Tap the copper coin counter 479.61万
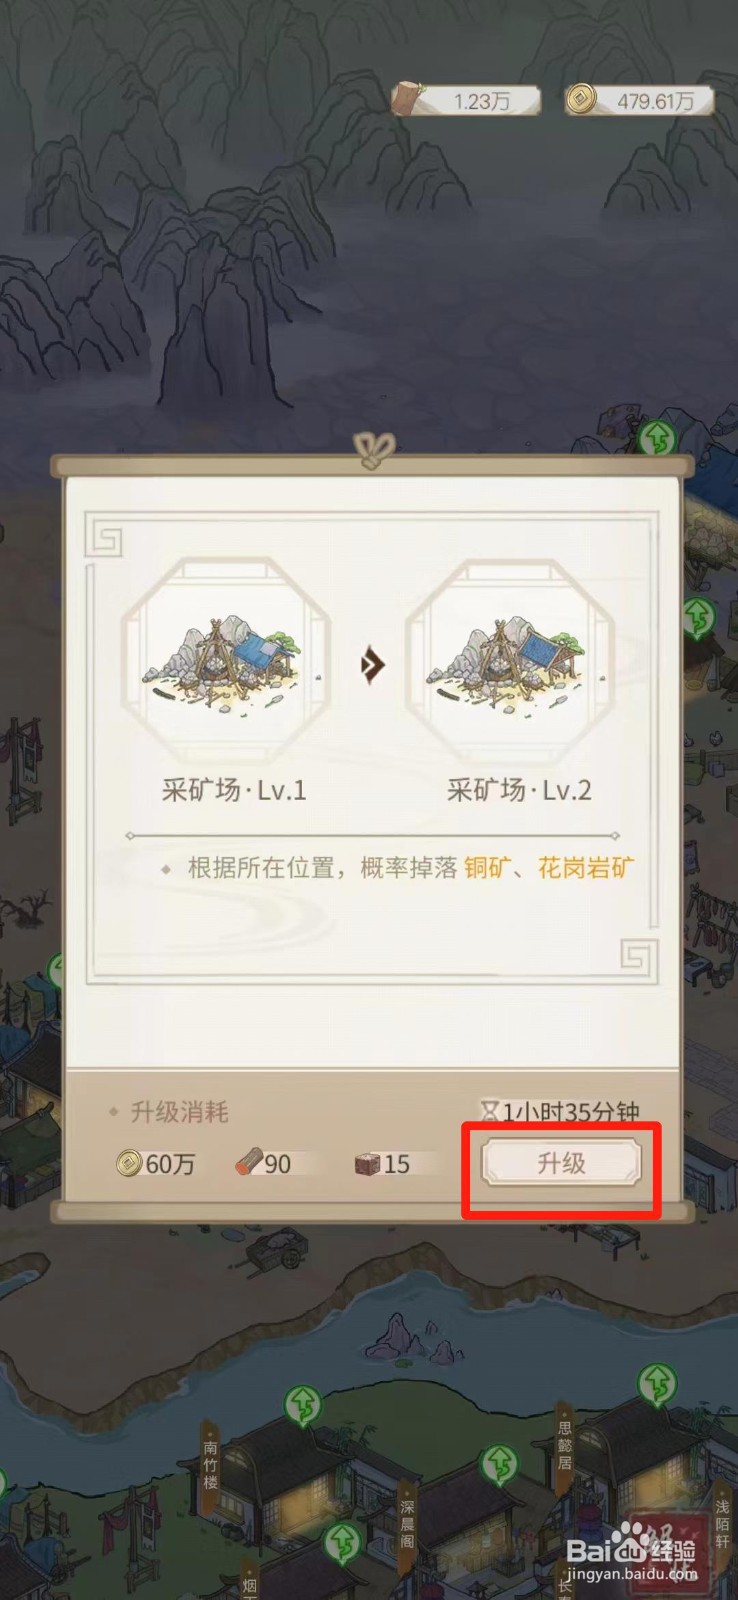The width and height of the screenshot is (738, 1600). tap(639, 100)
